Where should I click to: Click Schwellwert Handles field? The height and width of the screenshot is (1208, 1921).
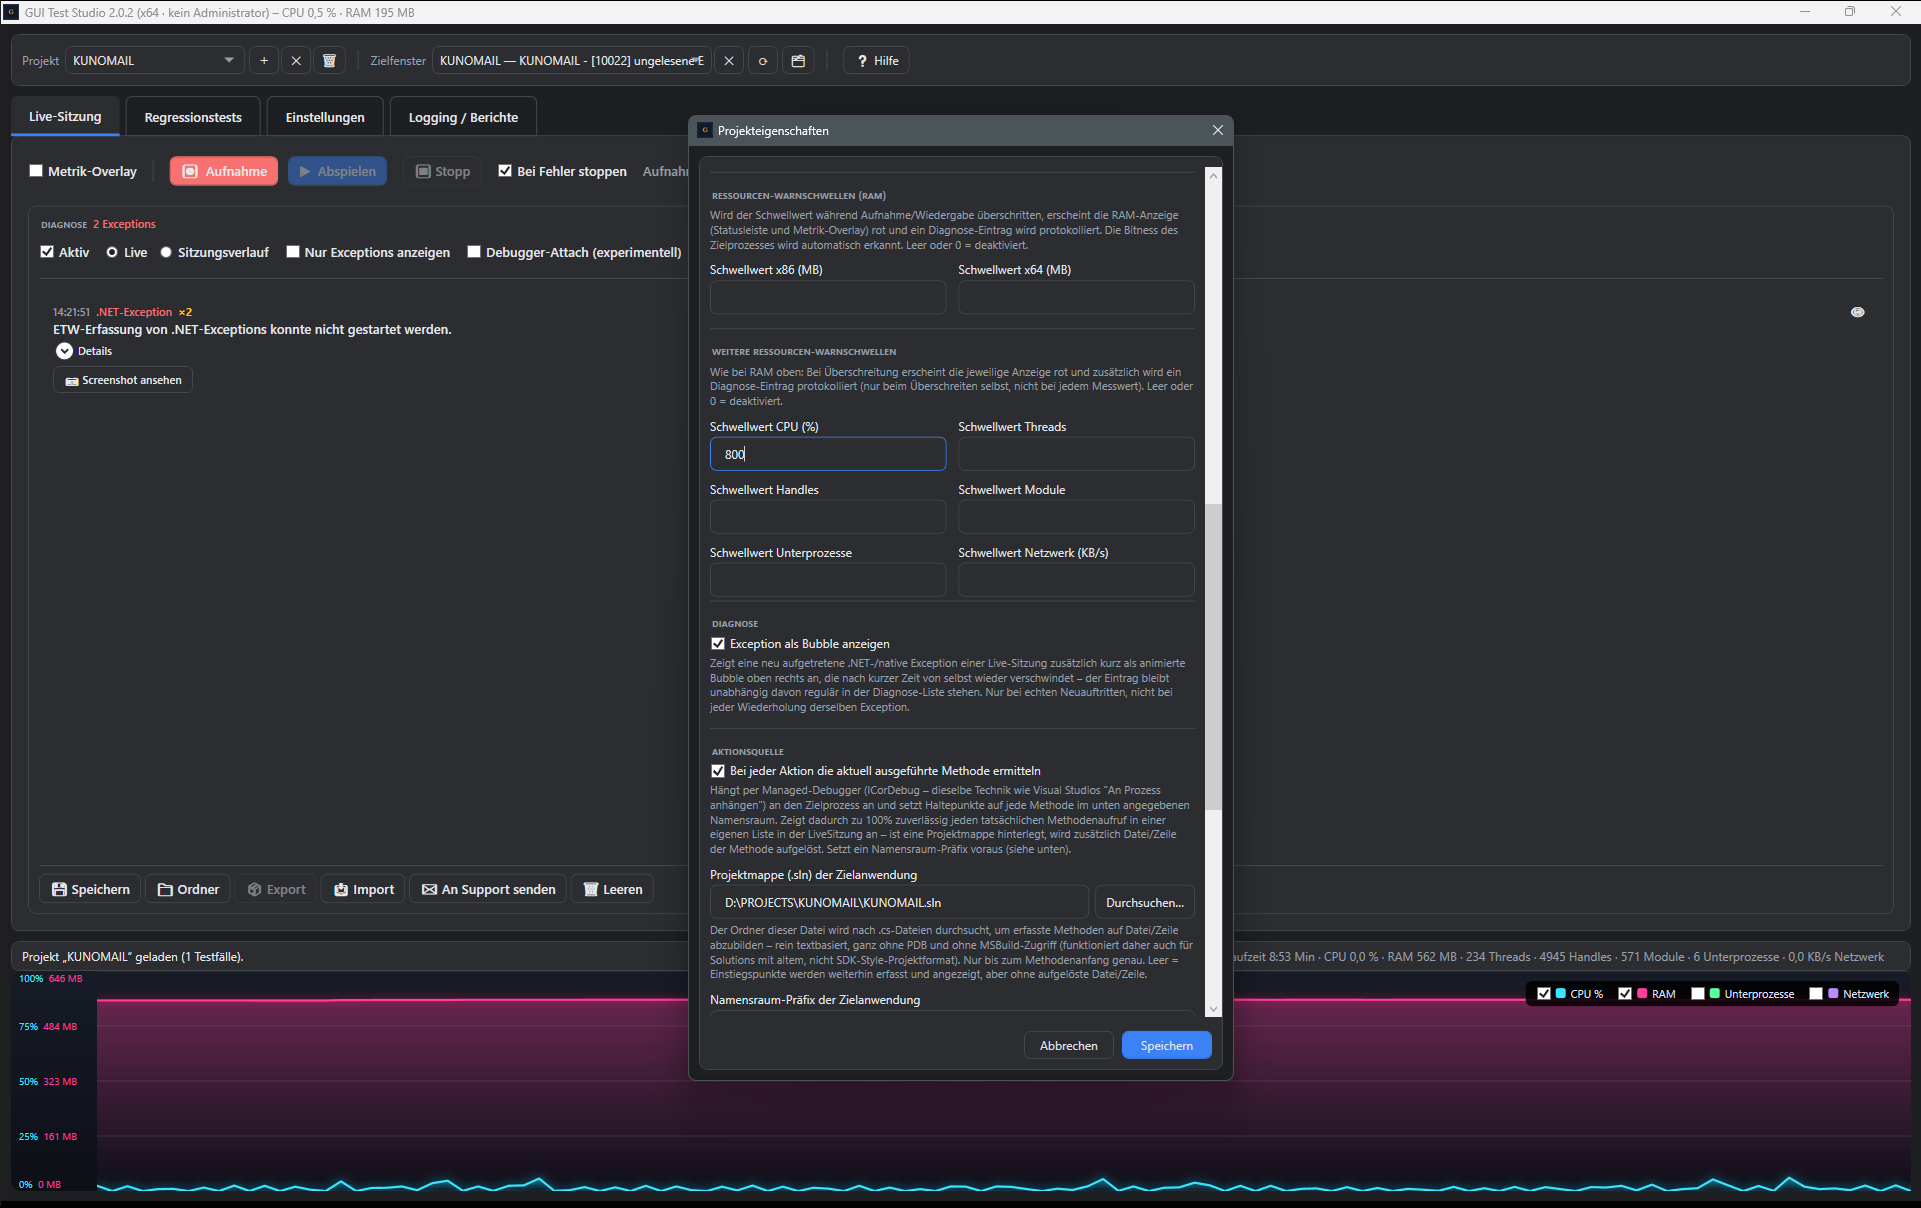tap(828, 517)
